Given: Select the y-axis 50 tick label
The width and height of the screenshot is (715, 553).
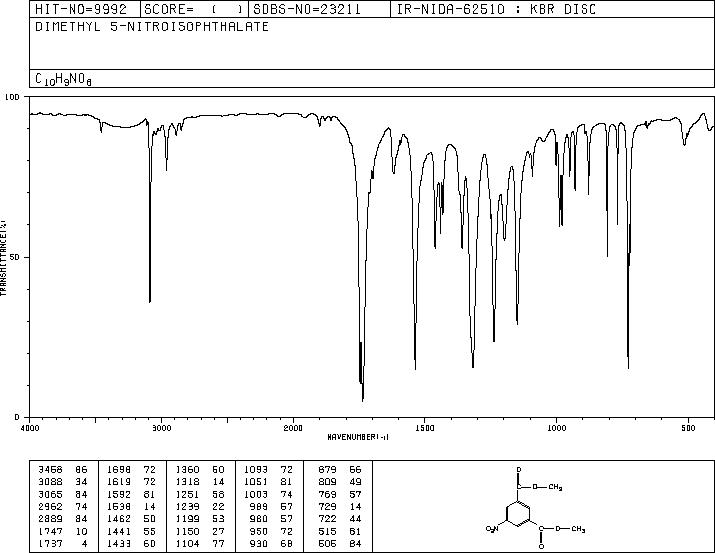Looking at the screenshot, I should (x=15, y=257).
